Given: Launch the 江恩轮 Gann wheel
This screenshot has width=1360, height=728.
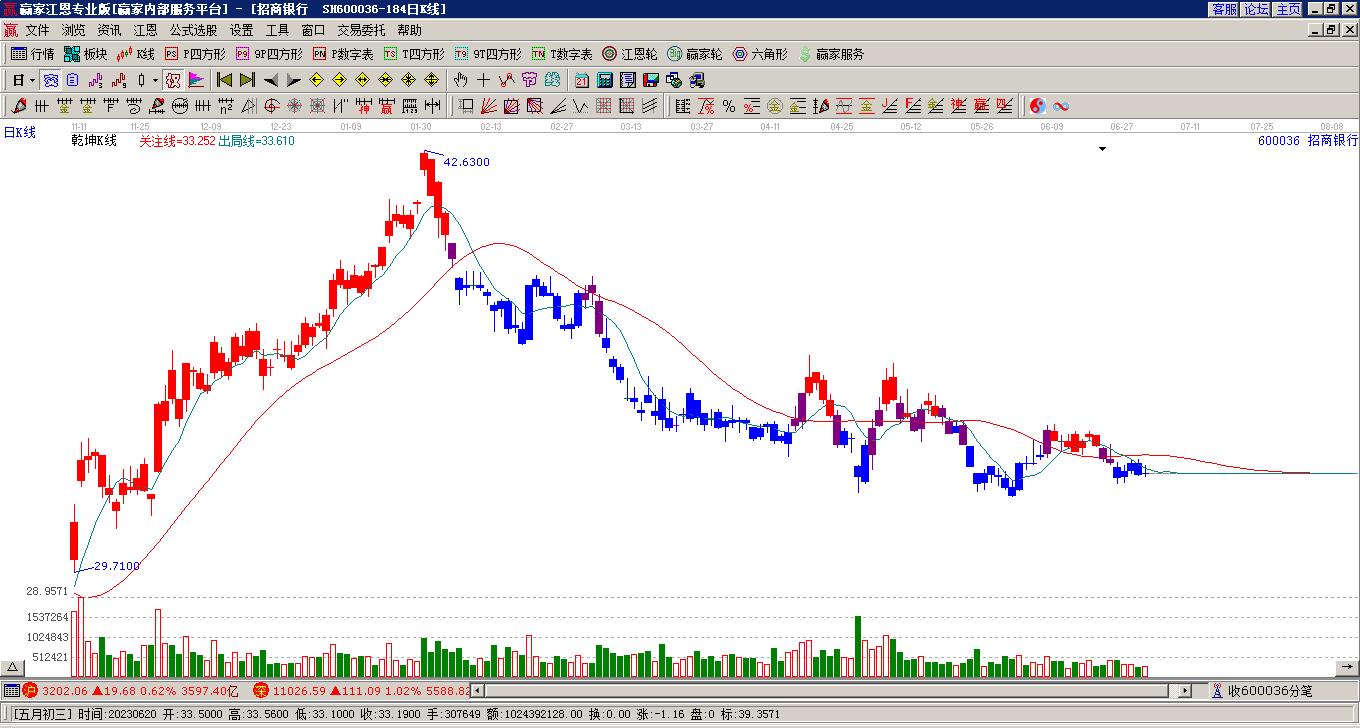Looking at the screenshot, I should [x=630, y=54].
